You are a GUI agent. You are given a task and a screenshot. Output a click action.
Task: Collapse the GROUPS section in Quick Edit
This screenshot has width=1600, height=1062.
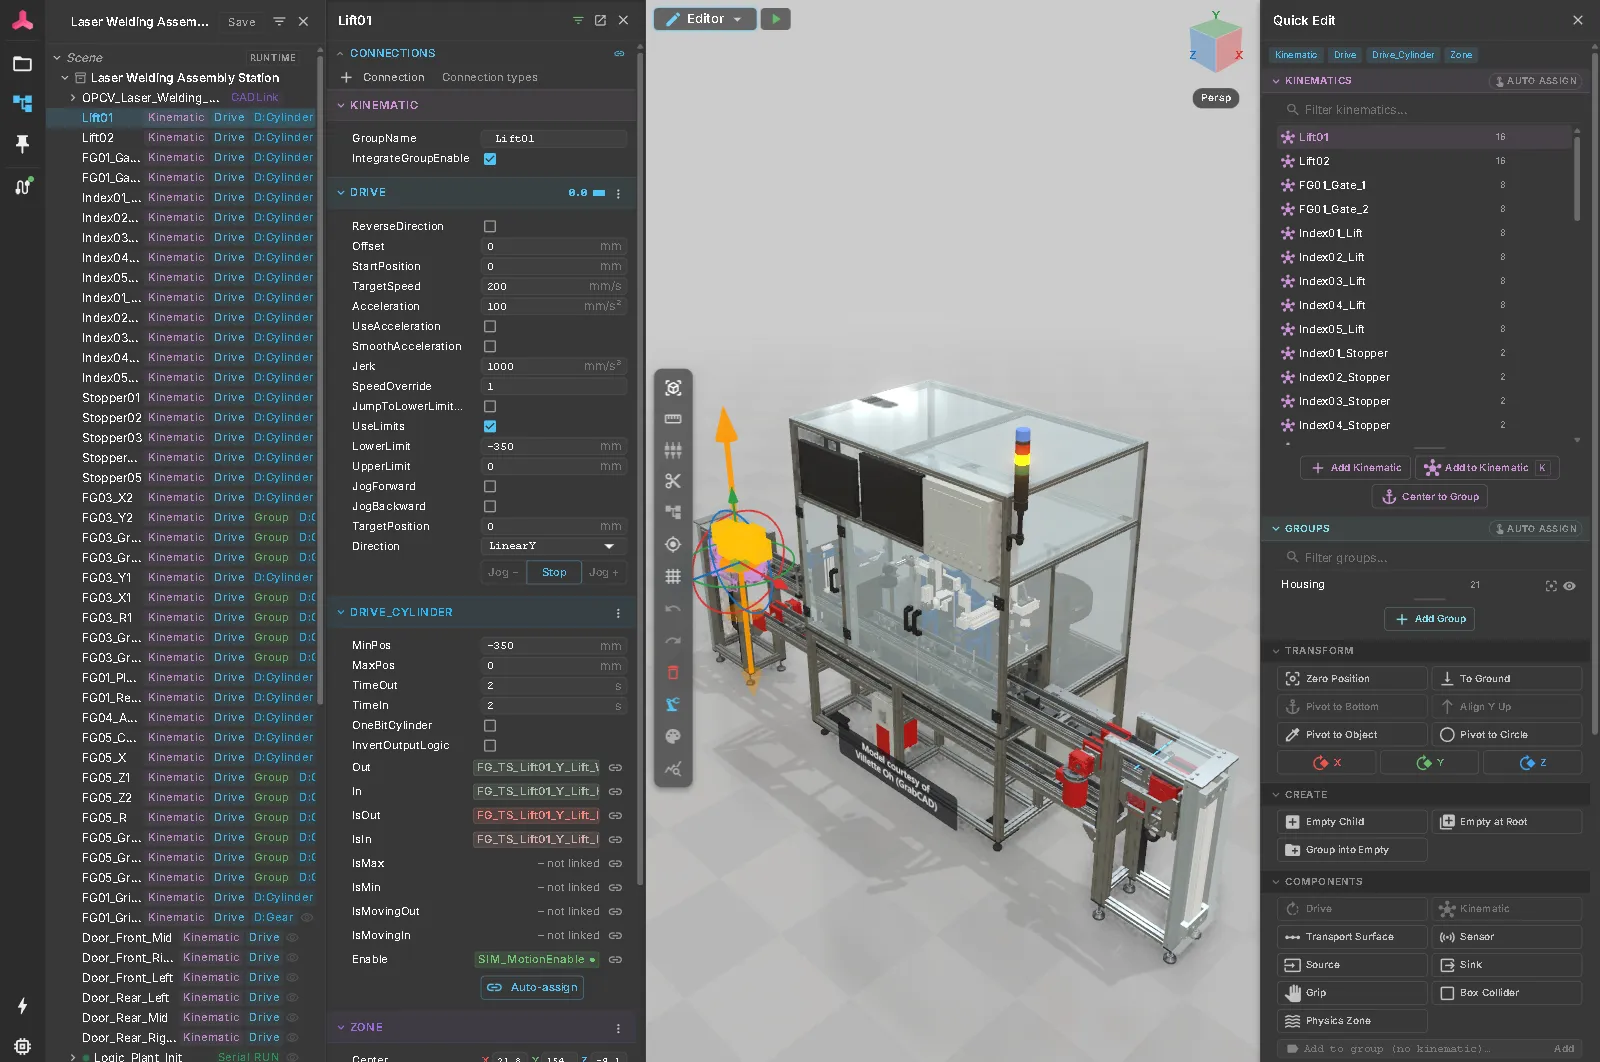[1307, 528]
